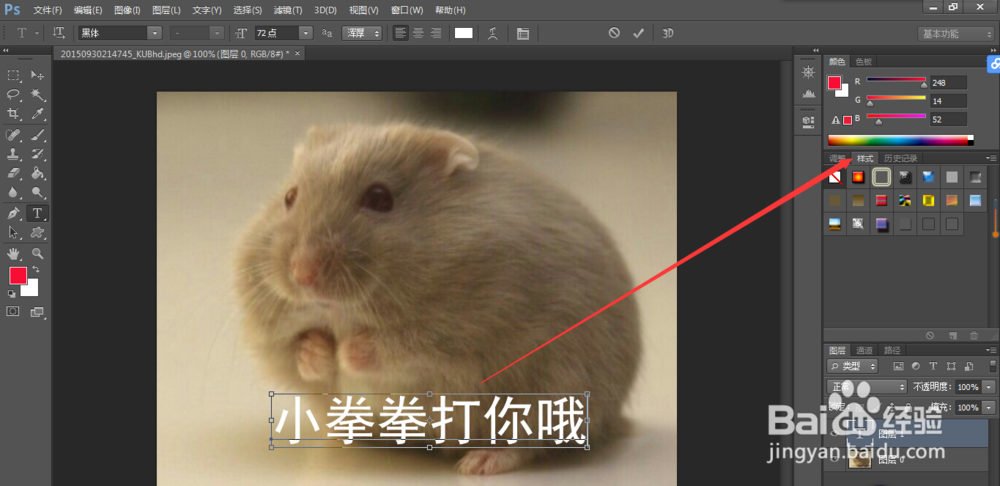
Task: Click text color swatch in options bar
Action: 464,33
